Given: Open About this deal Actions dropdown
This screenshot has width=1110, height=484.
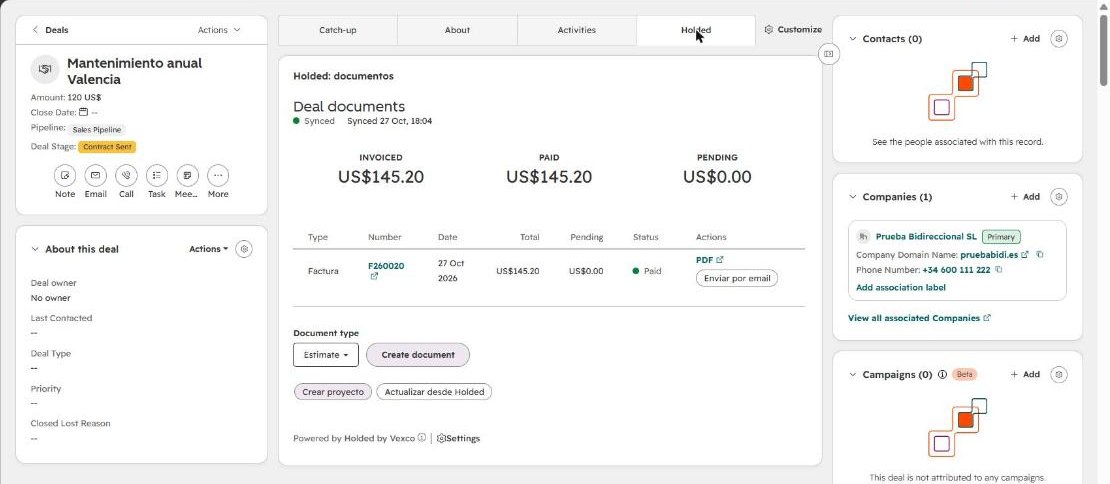Looking at the screenshot, I should [209, 249].
